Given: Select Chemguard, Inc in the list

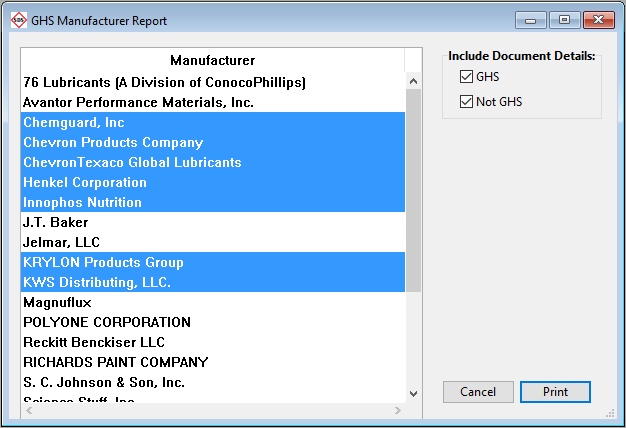Looking at the screenshot, I should 74,122.
